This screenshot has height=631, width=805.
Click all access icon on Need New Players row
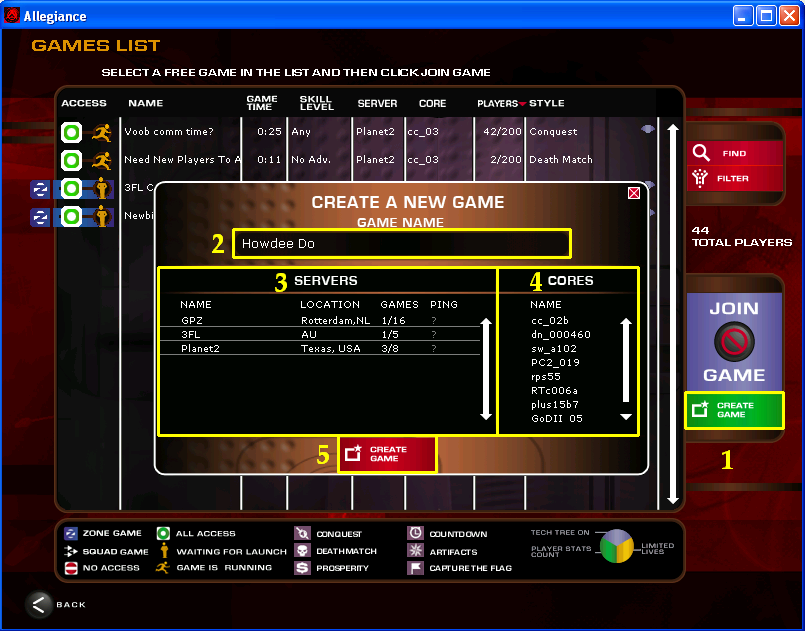(71, 160)
